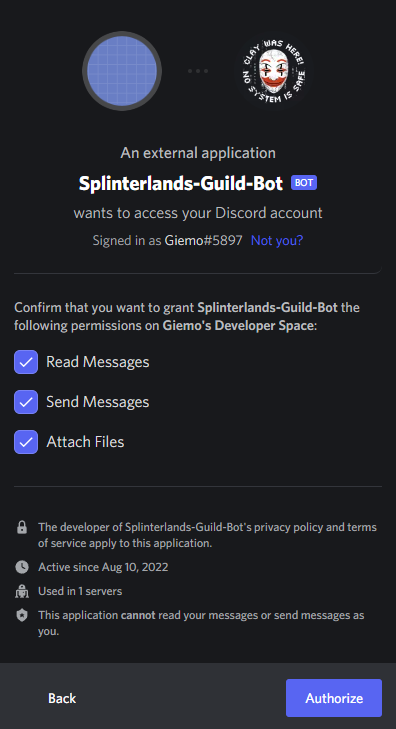Go back with the Back button
The image size is (396, 729).
62,698
